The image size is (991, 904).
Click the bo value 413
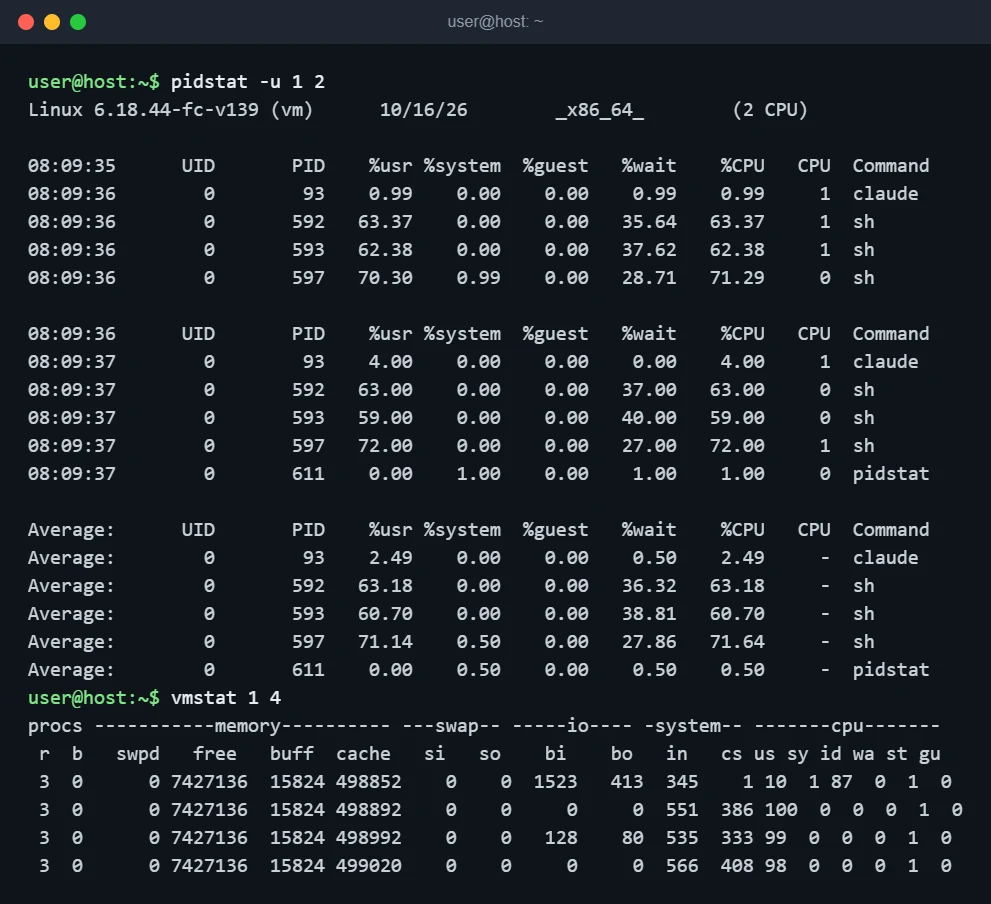tap(627, 782)
